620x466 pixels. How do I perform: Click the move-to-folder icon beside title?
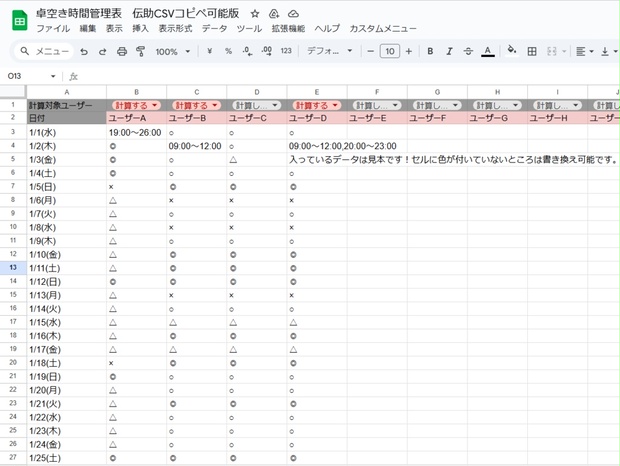[274, 14]
